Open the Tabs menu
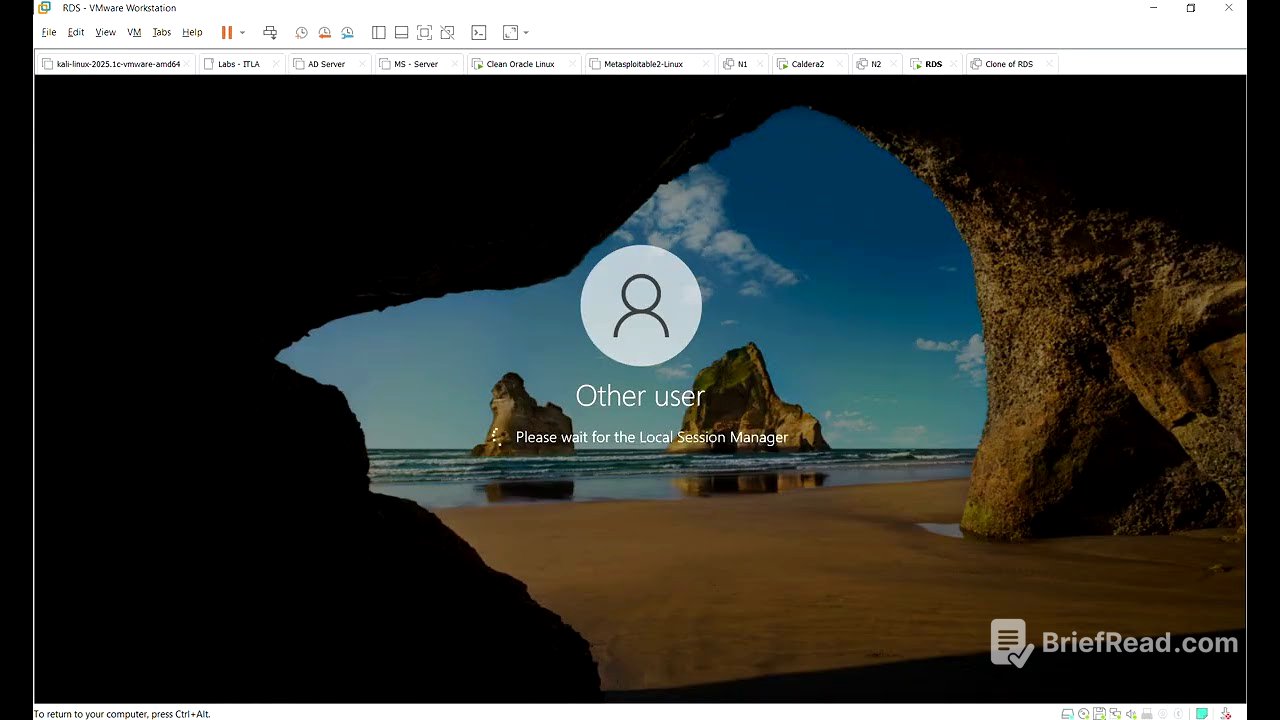 coord(161,32)
